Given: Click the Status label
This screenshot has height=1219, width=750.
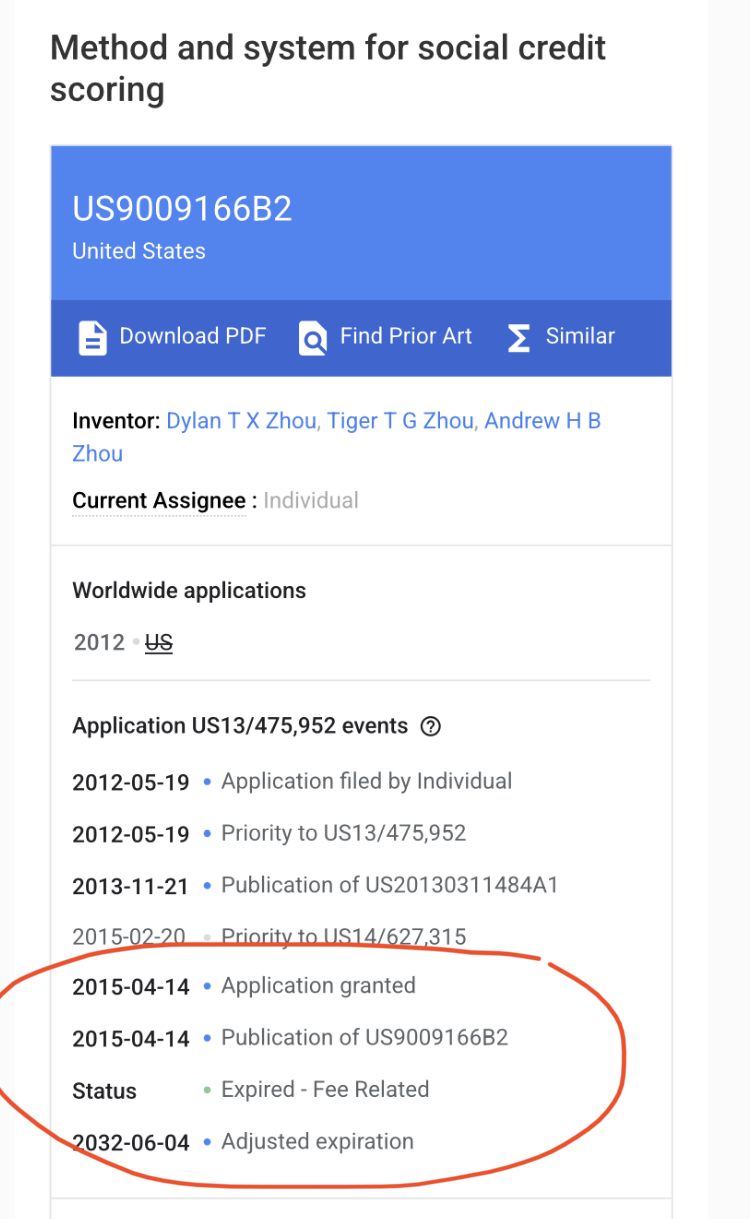Looking at the screenshot, I should [104, 1091].
